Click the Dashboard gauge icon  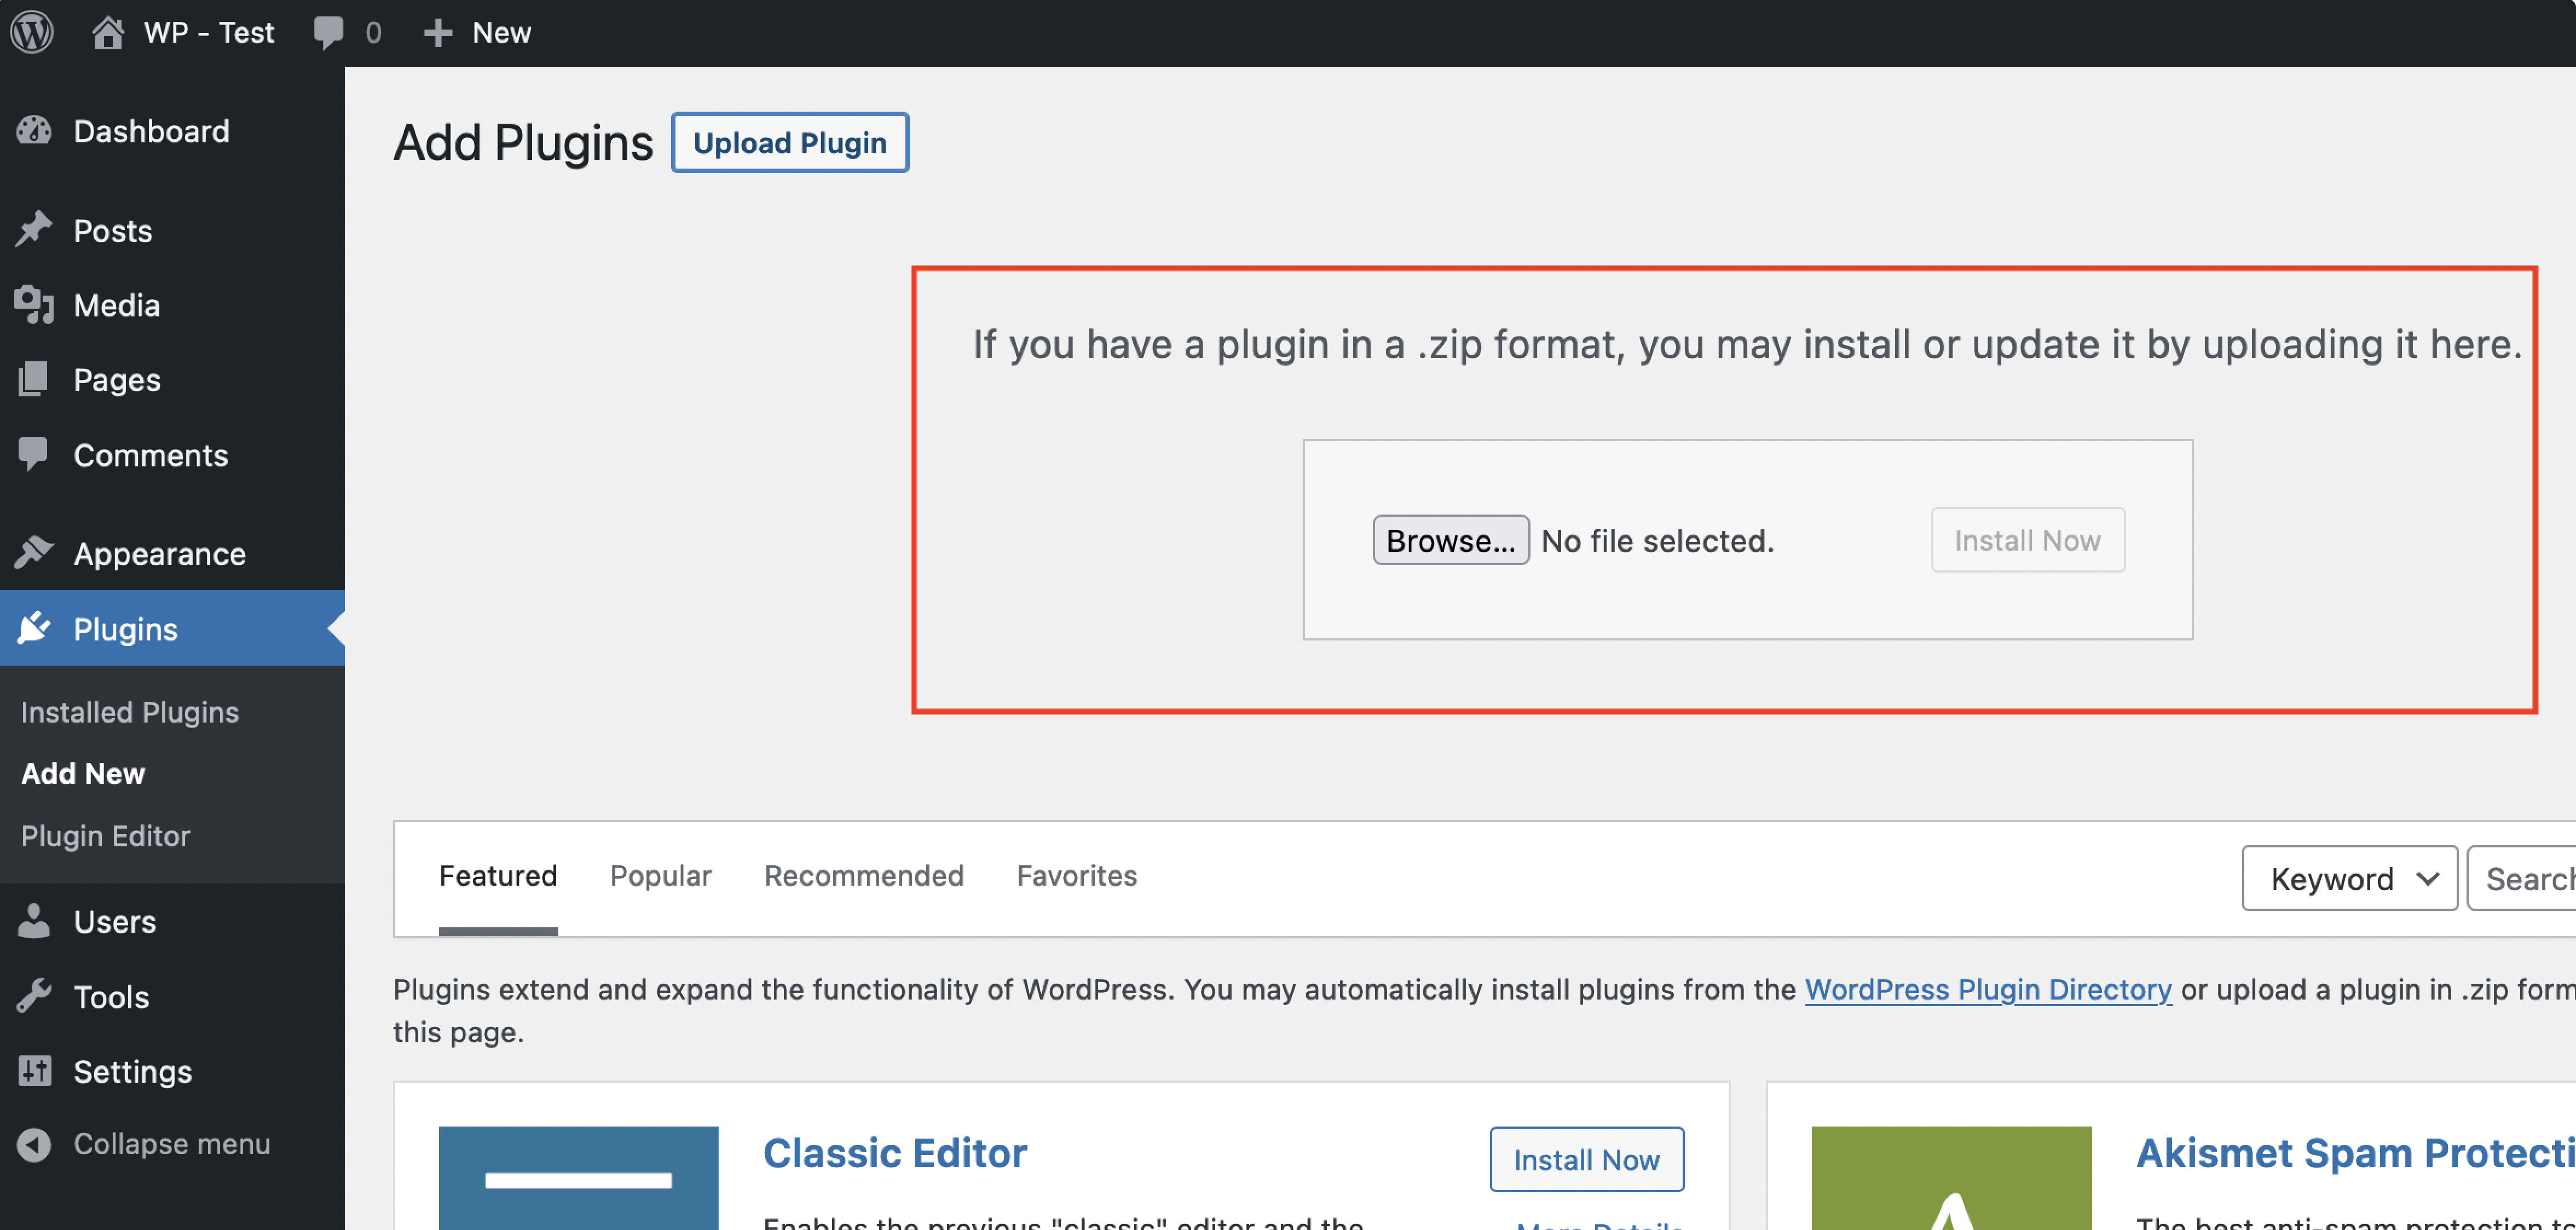tap(34, 131)
